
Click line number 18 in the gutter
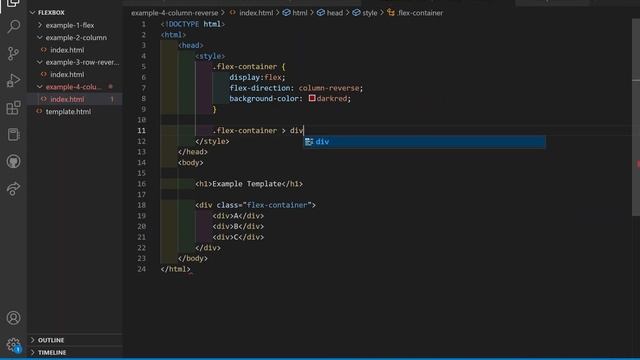(x=141, y=205)
